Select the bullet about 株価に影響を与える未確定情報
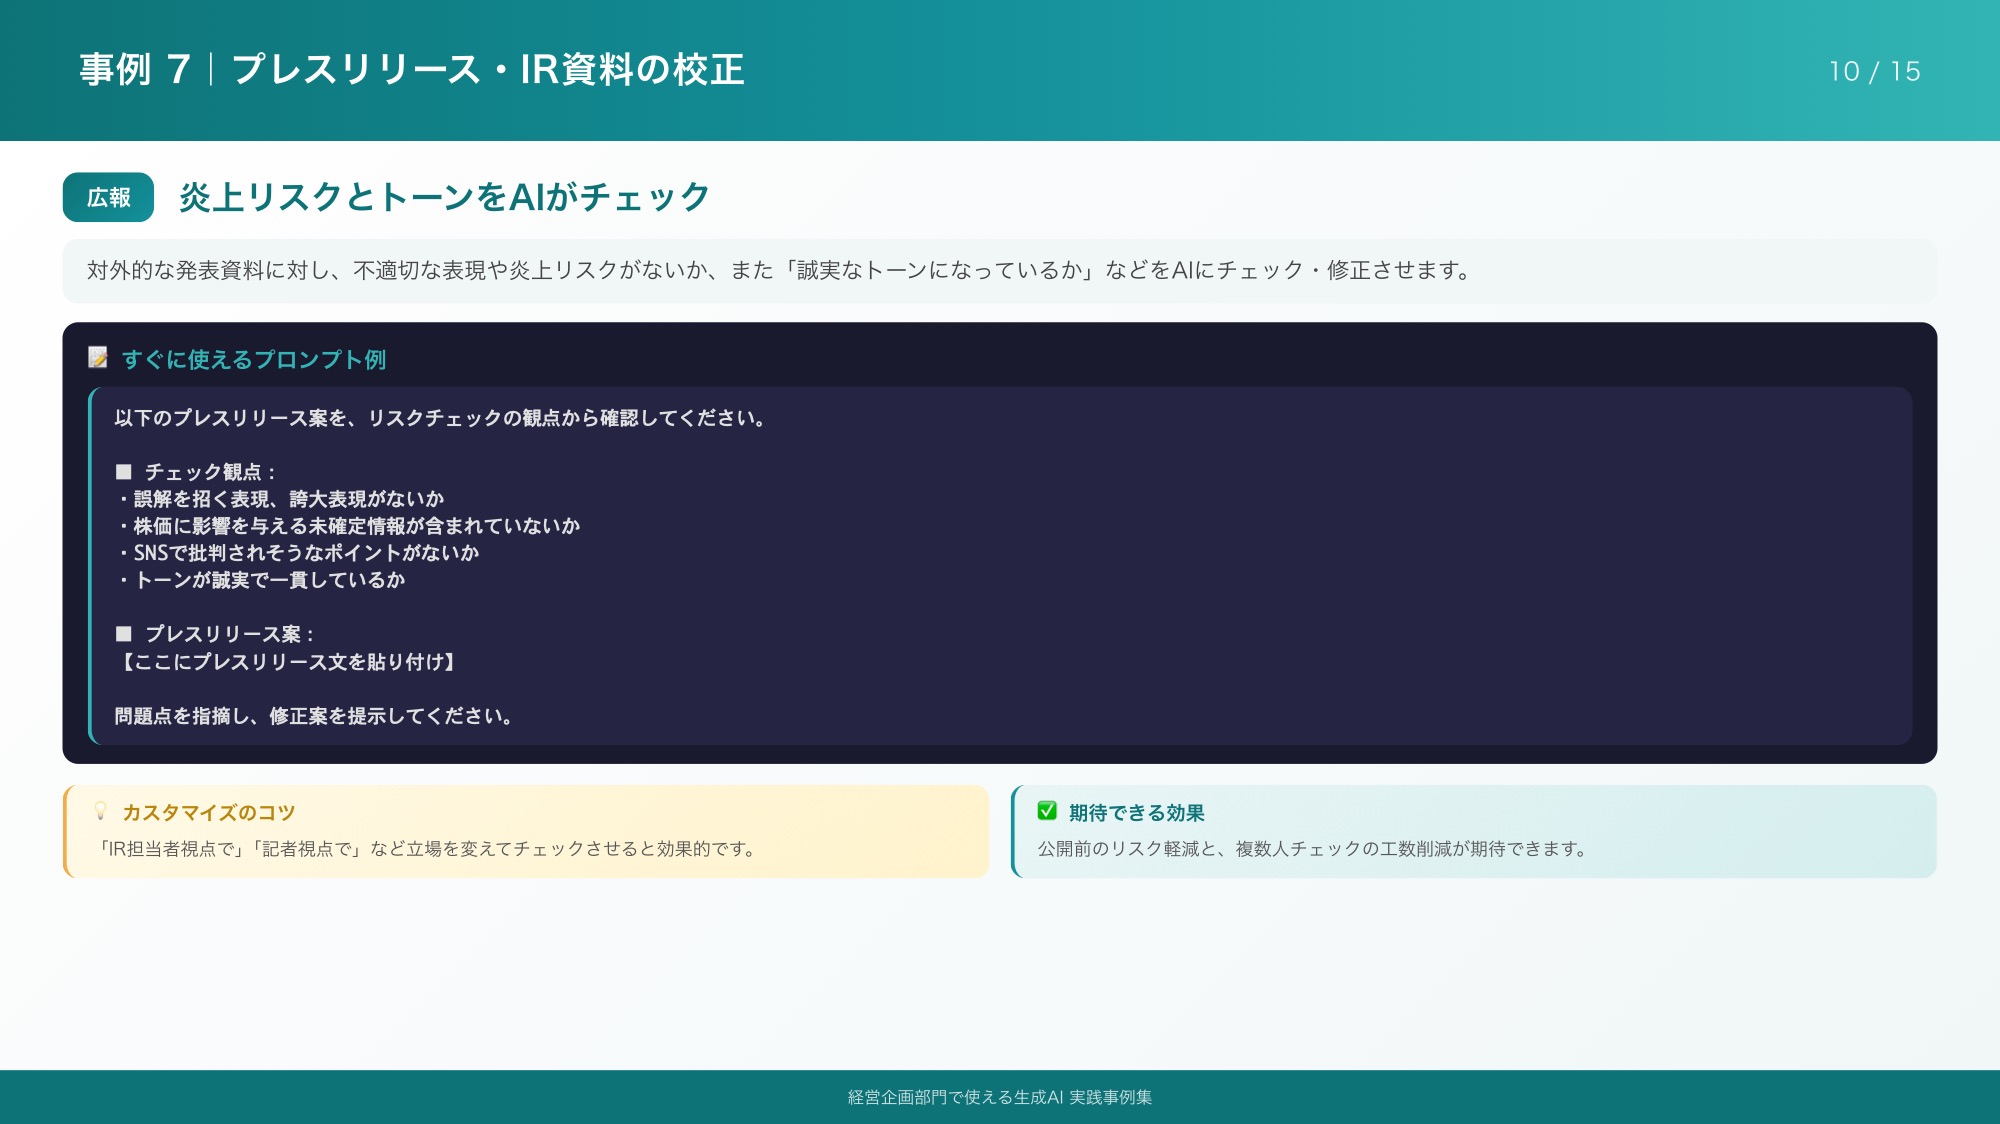Image resolution: width=2000 pixels, height=1124 pixels. pos(348,526)
